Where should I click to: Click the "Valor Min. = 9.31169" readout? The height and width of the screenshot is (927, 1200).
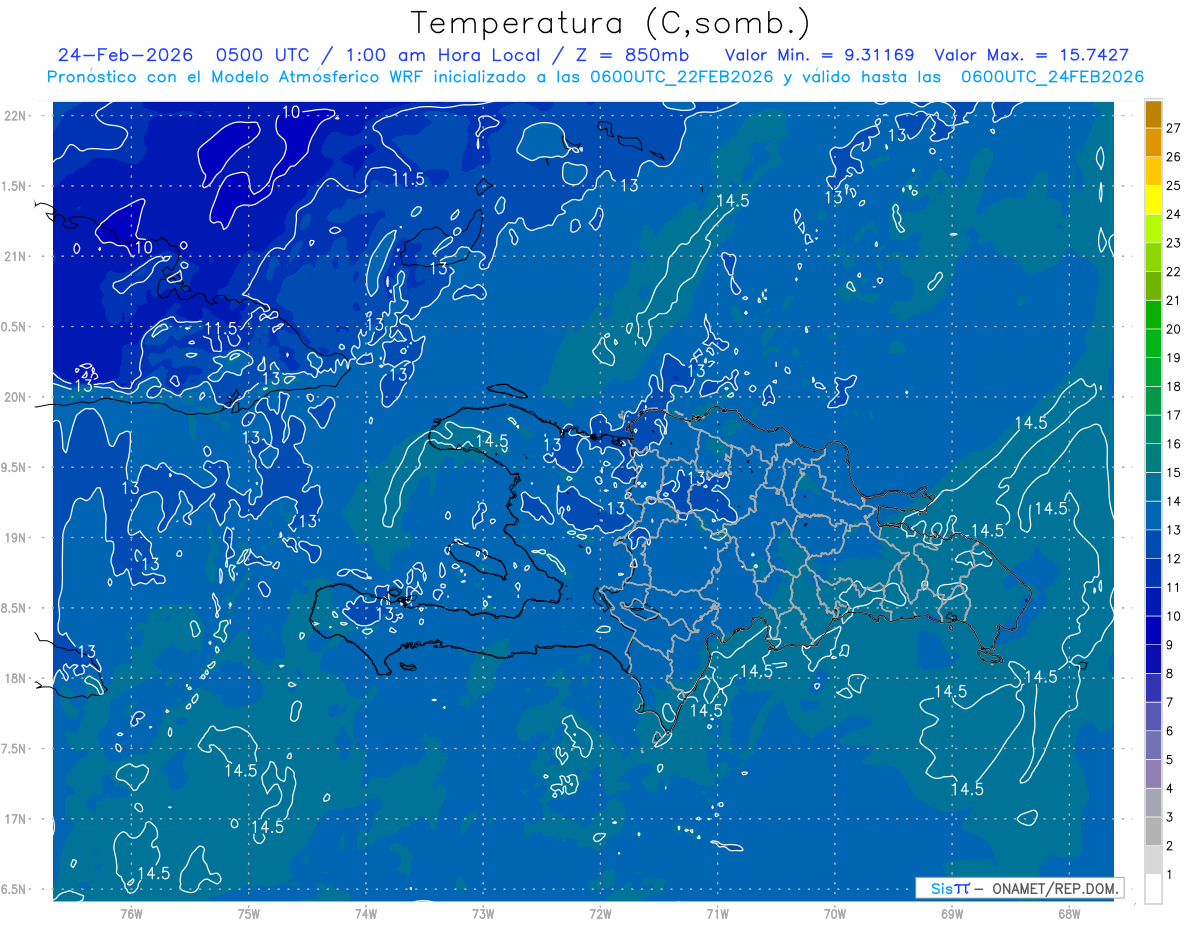(820, 56)
